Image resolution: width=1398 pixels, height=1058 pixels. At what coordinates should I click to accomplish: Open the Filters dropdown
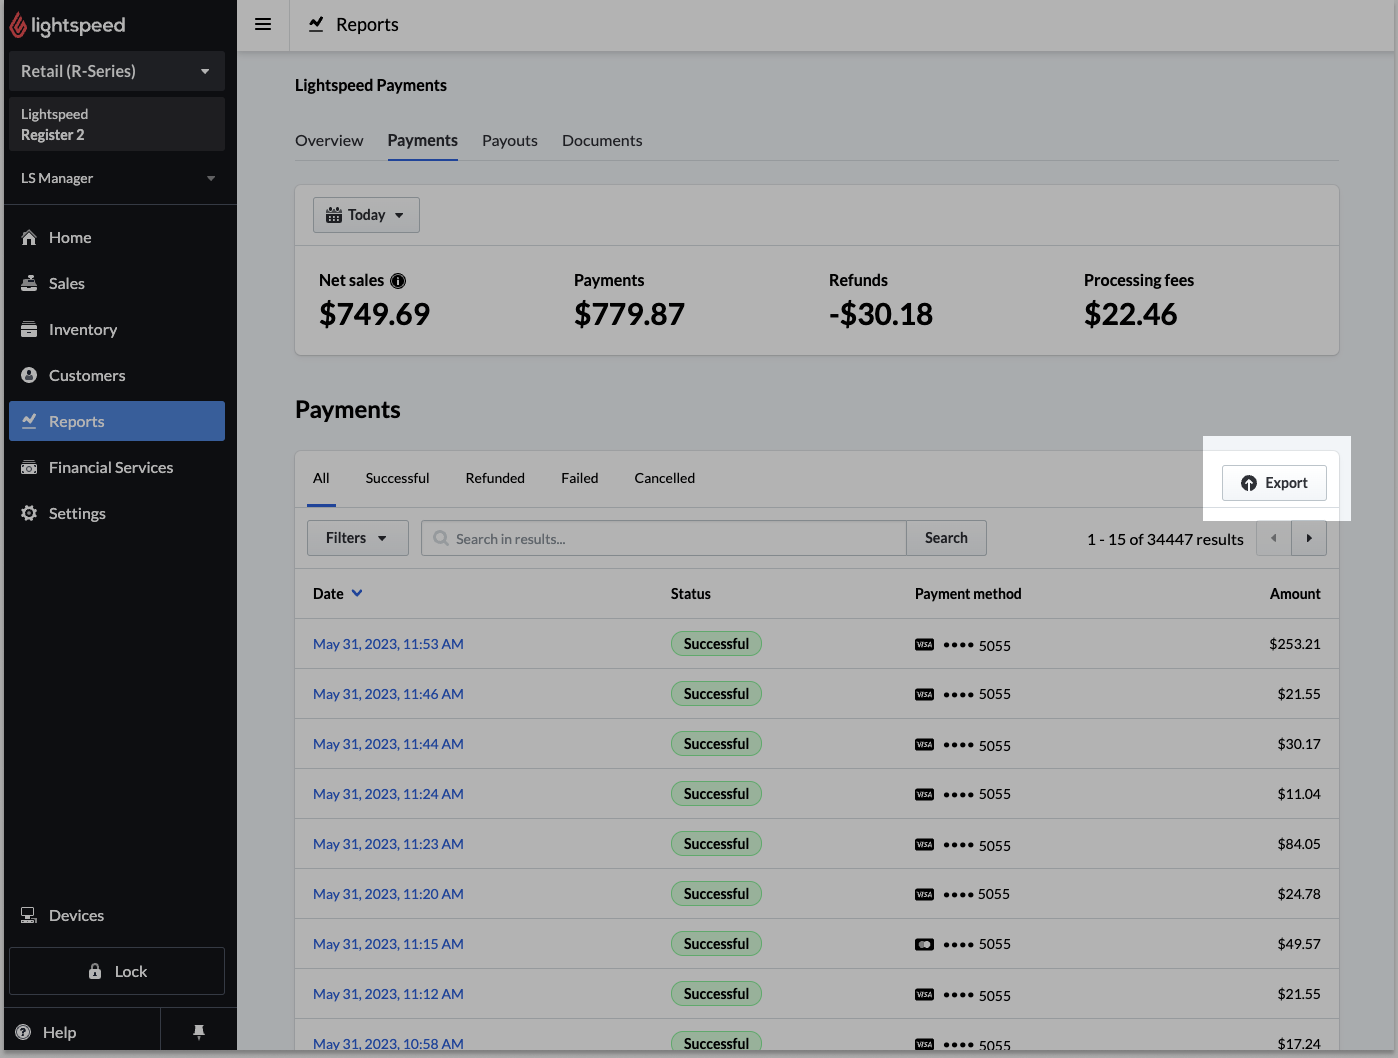point(358,538)
